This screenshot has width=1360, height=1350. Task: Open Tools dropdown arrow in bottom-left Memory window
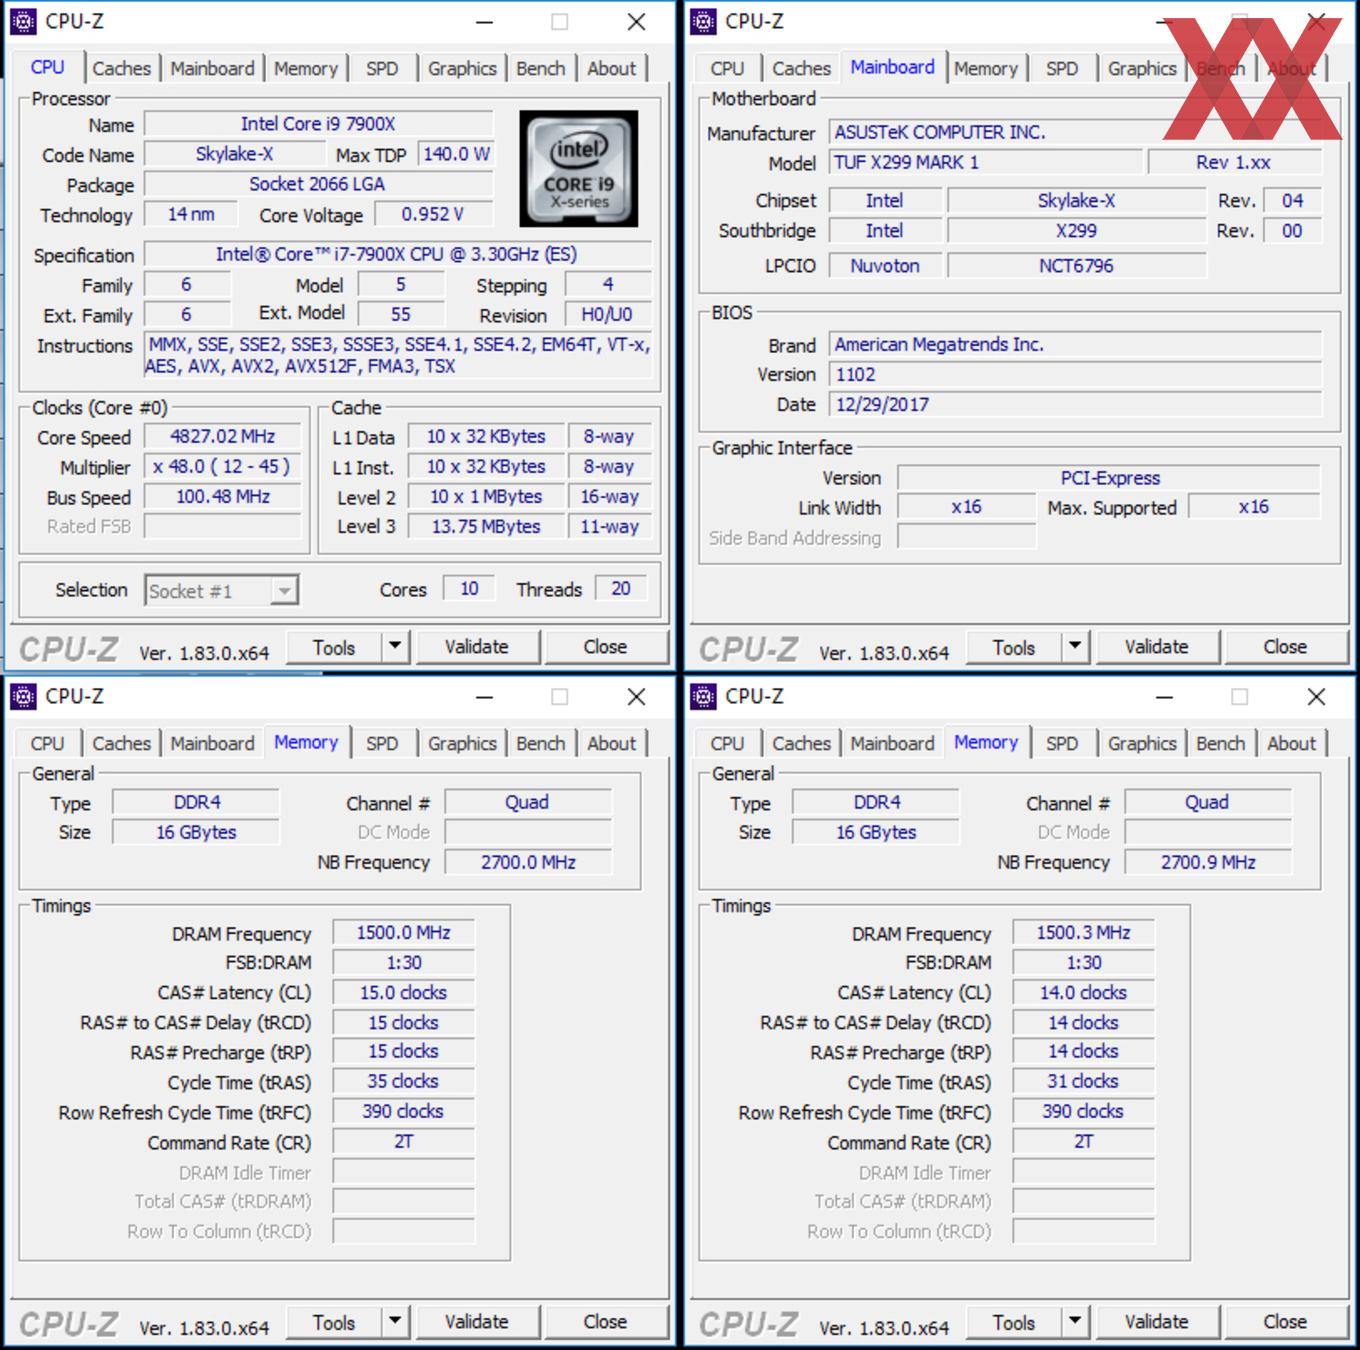point(395,1322)
